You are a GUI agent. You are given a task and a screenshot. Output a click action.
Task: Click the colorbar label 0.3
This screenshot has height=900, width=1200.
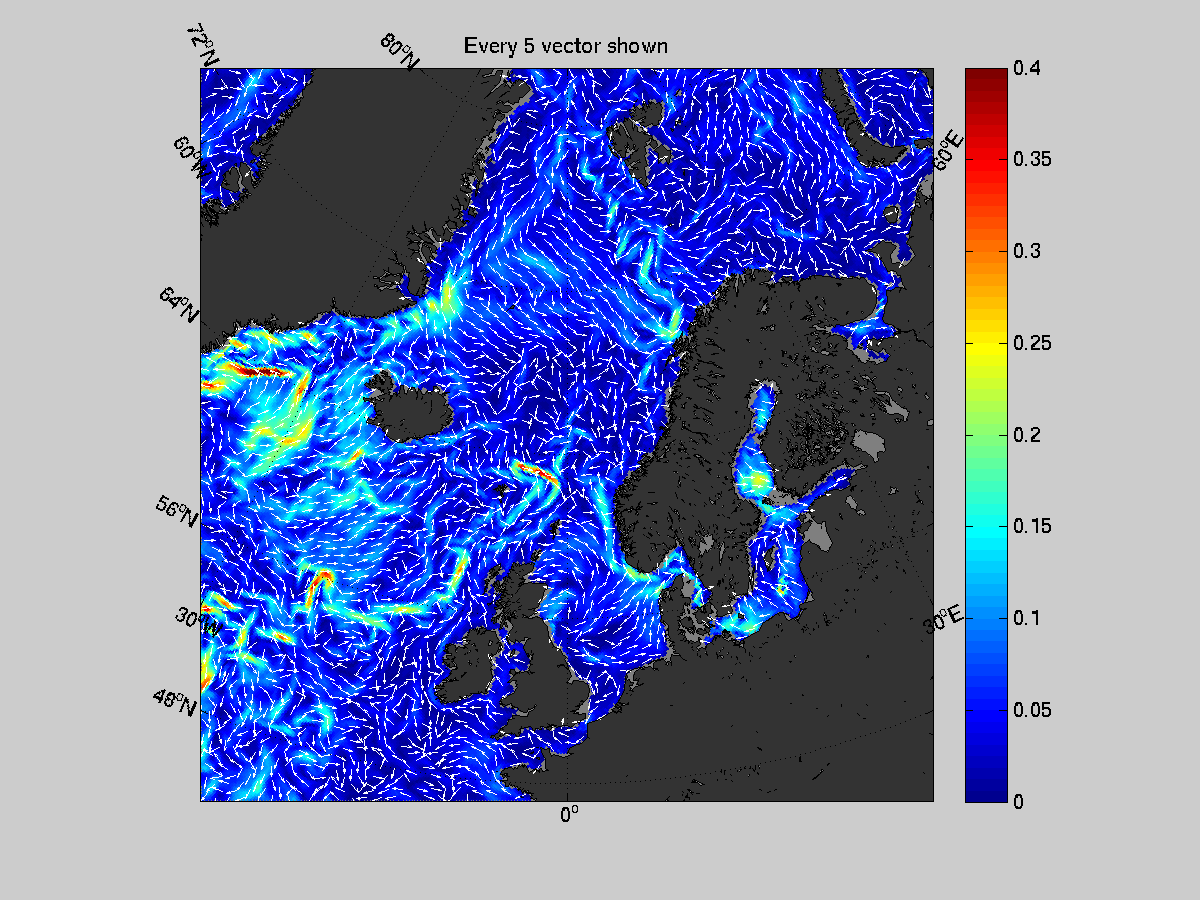1025,251
